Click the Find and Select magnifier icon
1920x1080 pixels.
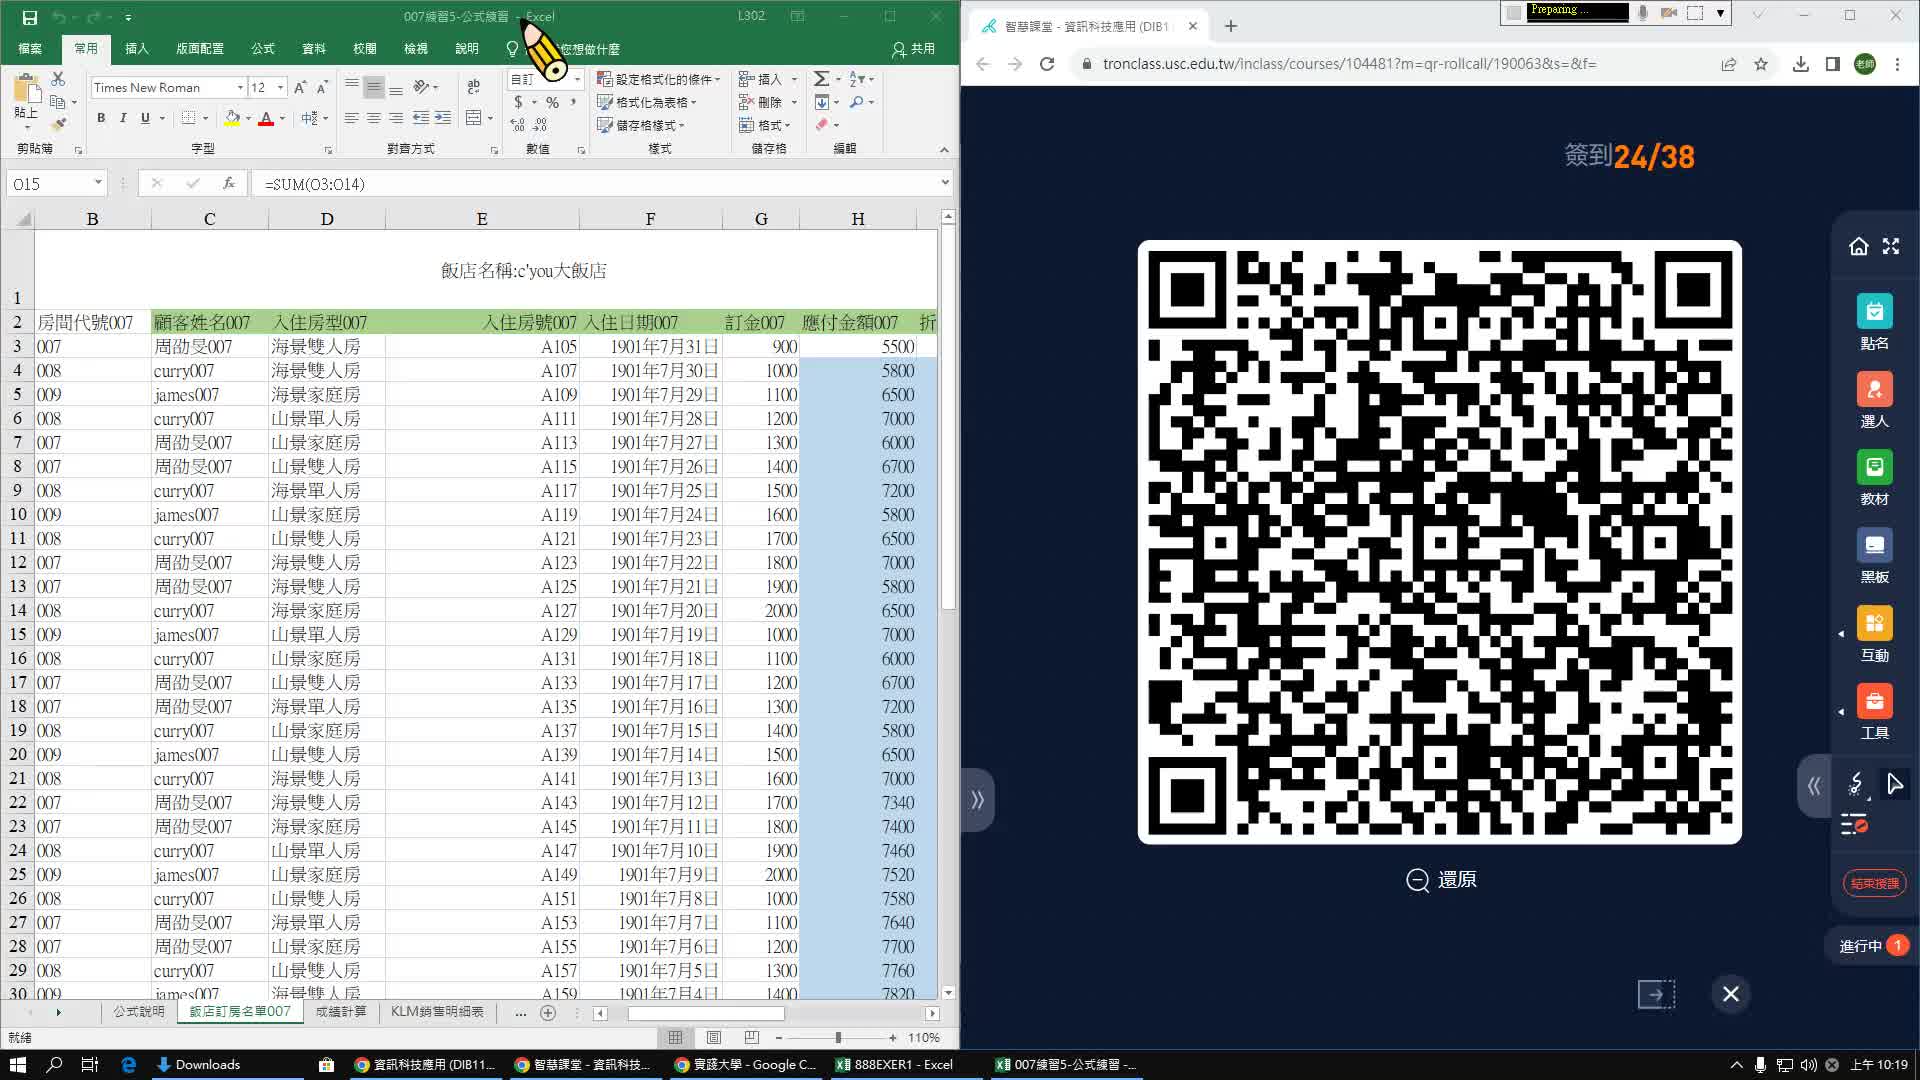[x=857, y=102]
